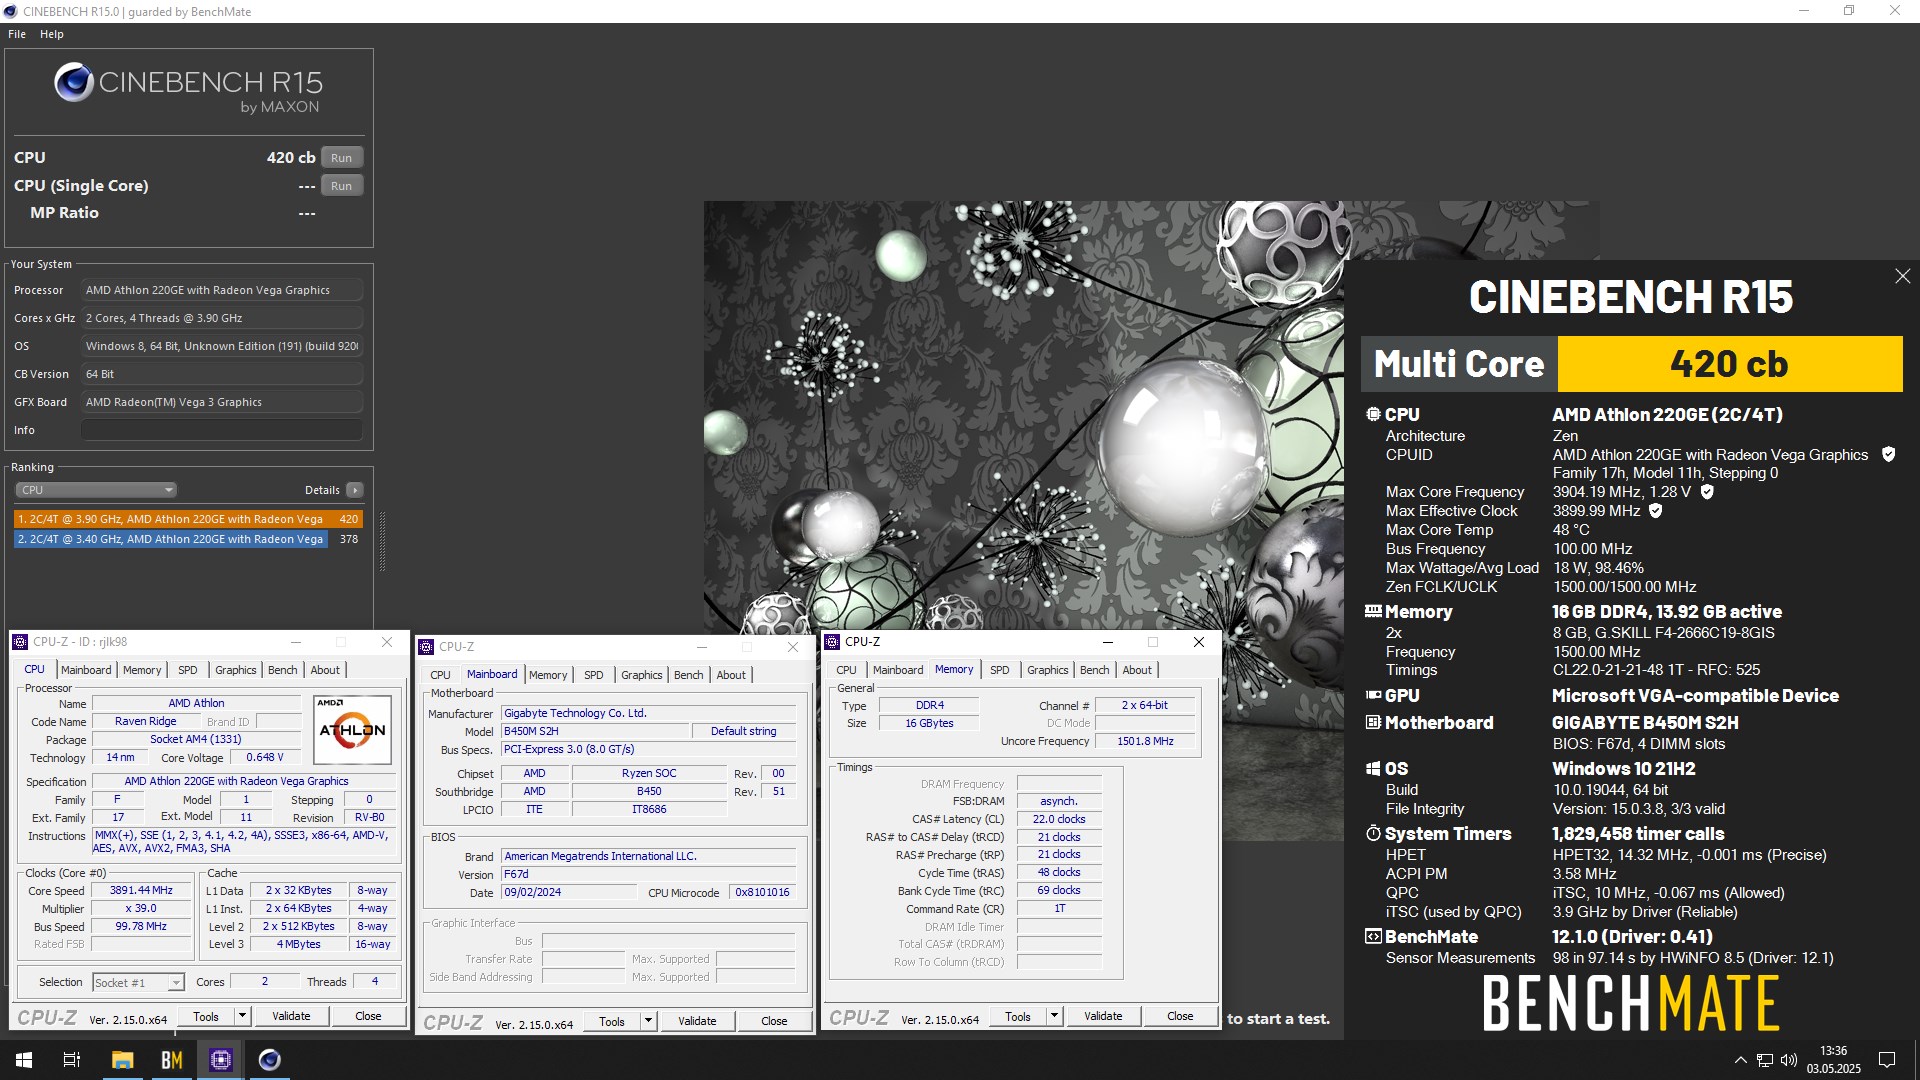Viewport: 1920px width, 1080px height.
Task: Show hidden system tray icons
Action: point(1740,1060)
